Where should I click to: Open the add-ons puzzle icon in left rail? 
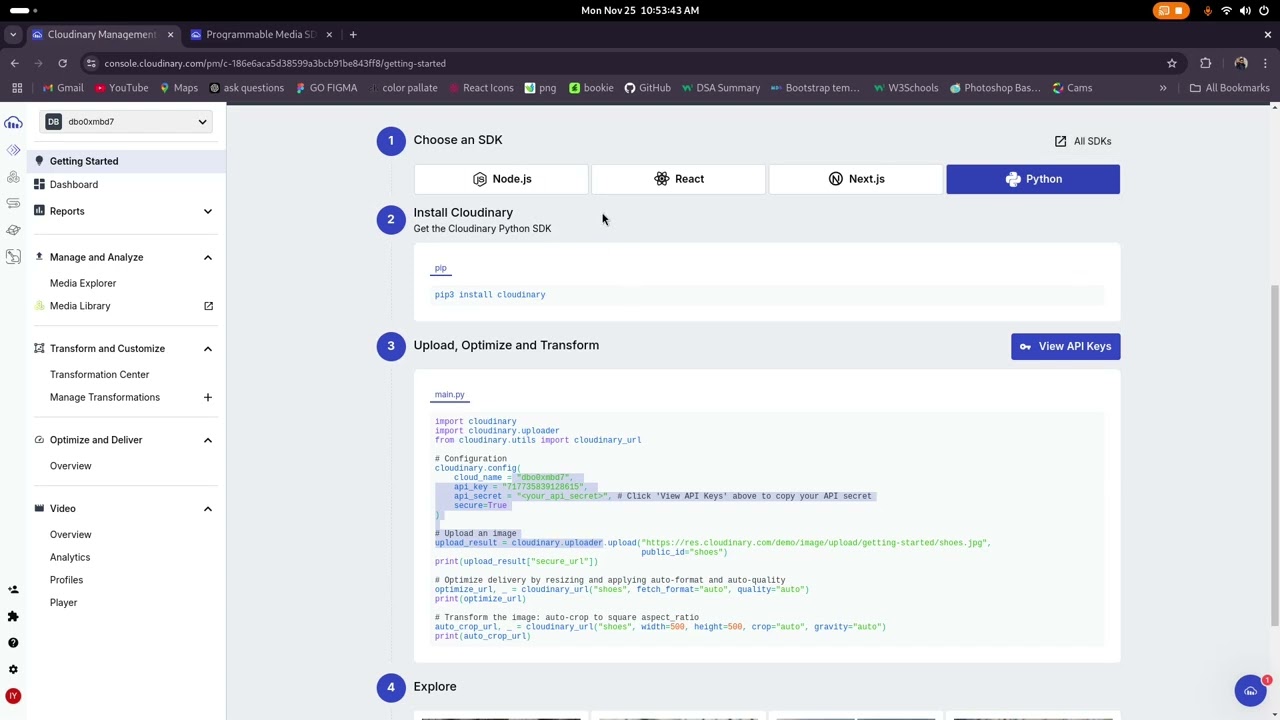(13, 616)
